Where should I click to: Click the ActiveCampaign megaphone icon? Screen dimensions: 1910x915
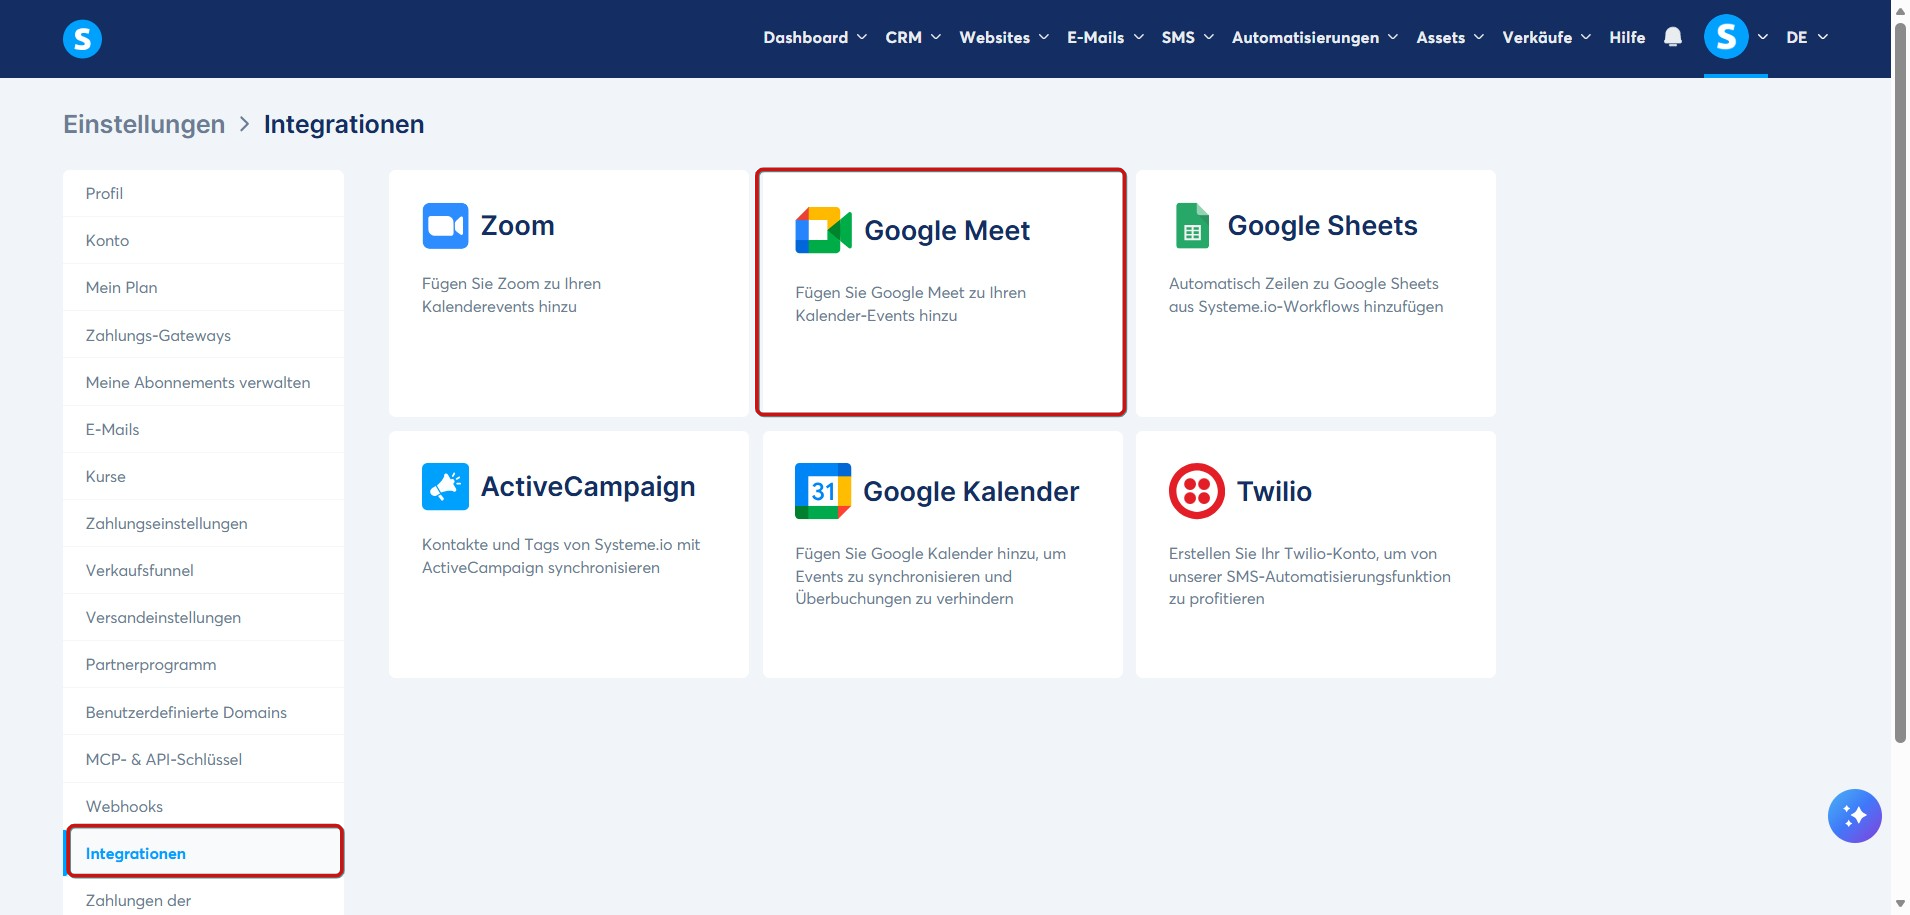tap(445, 487)
